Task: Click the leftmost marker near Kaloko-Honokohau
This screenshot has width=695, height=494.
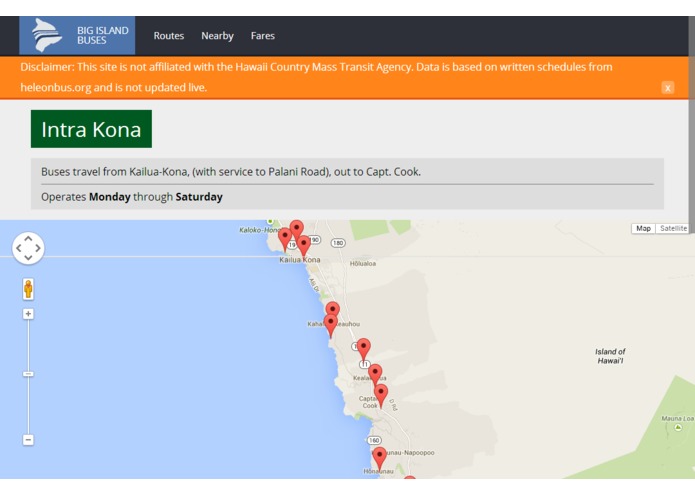Action: [x=285, y=240]
